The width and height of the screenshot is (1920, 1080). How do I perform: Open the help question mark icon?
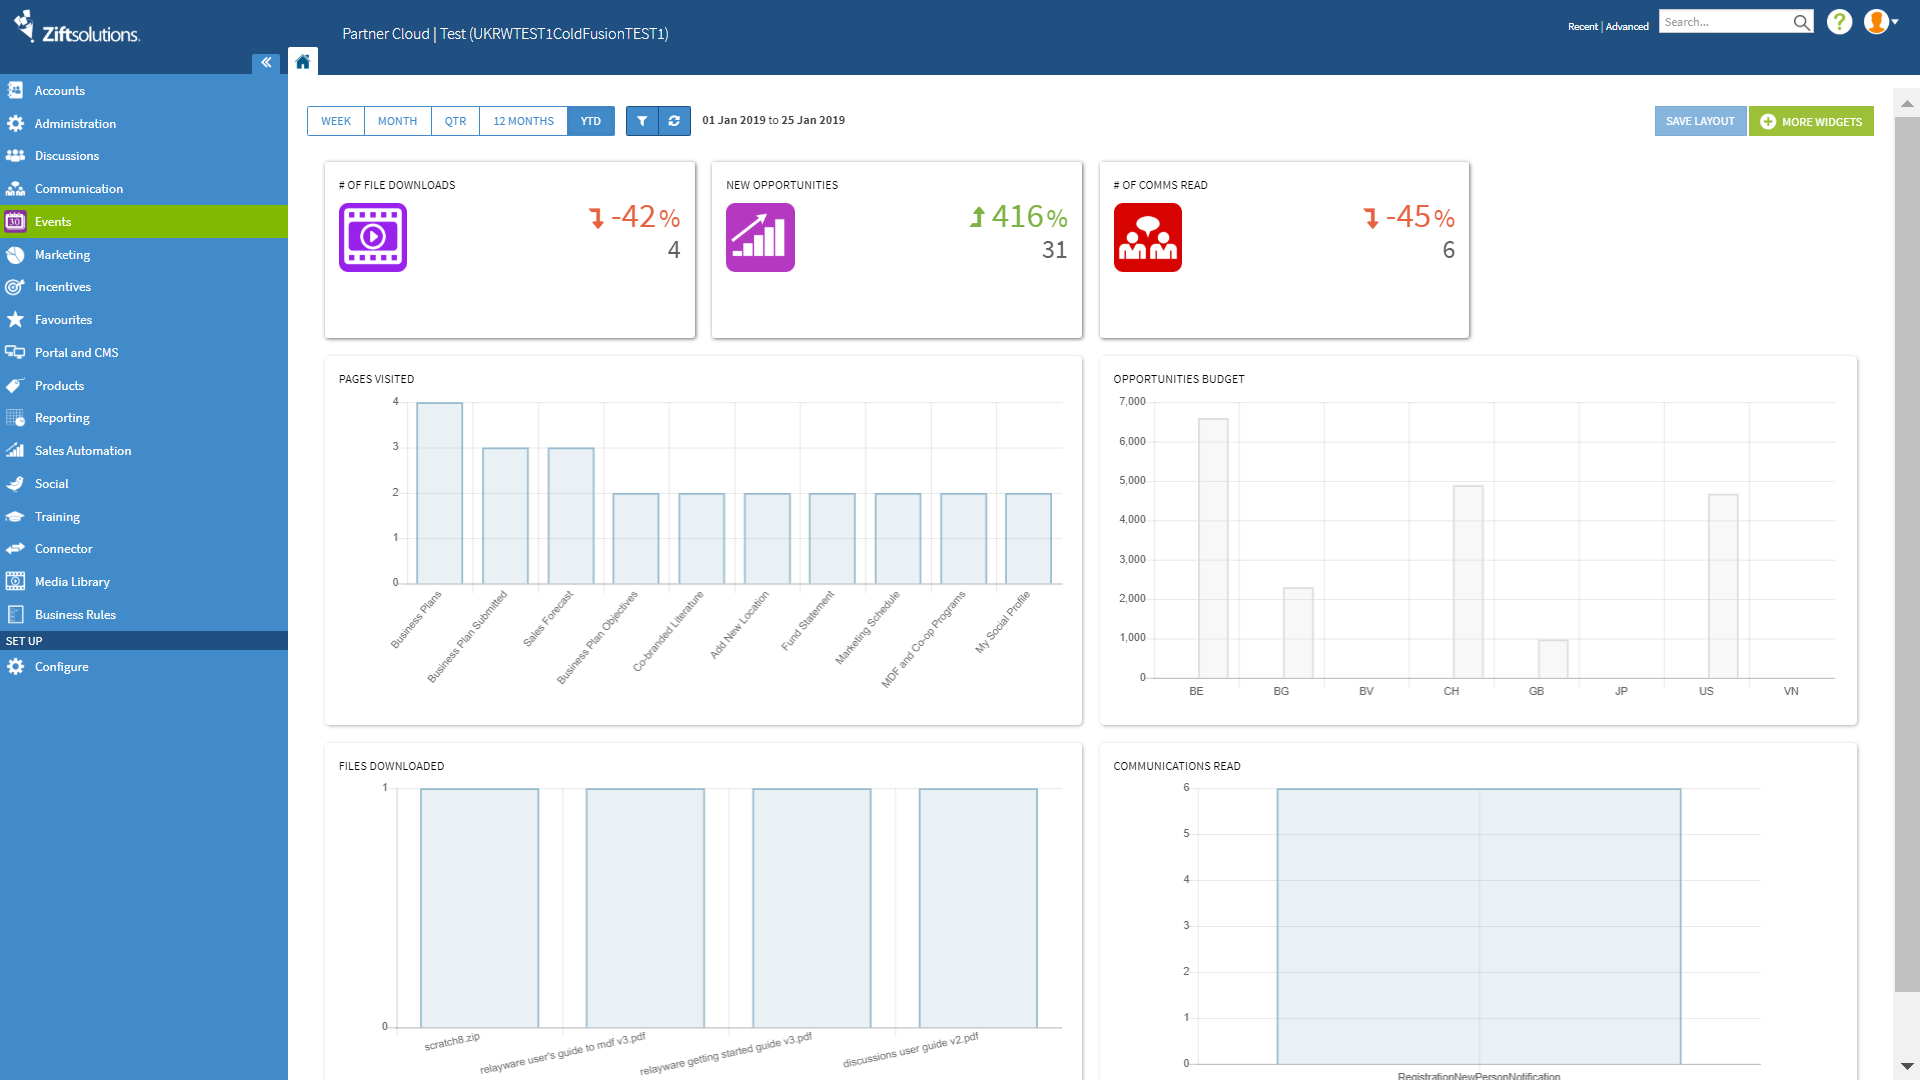tap(1839, 22)
